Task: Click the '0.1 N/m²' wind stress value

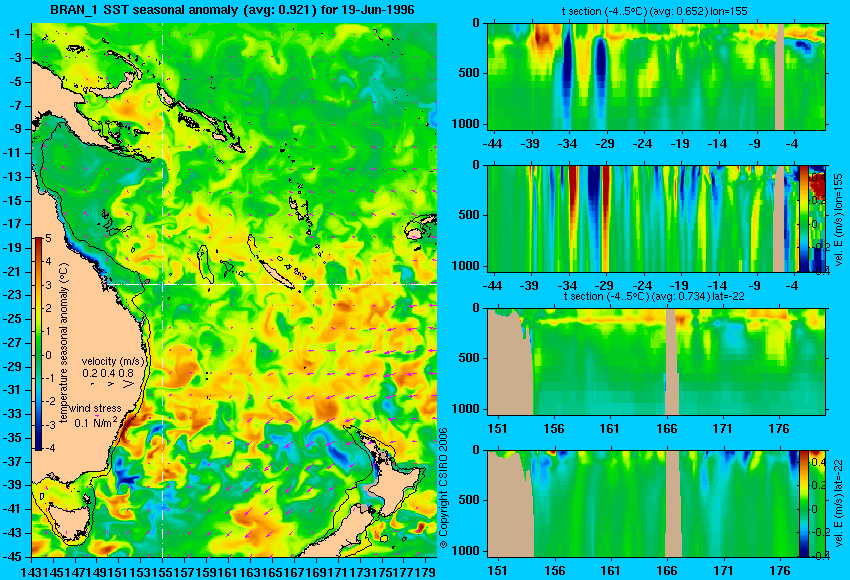Action: pos(95,422)
